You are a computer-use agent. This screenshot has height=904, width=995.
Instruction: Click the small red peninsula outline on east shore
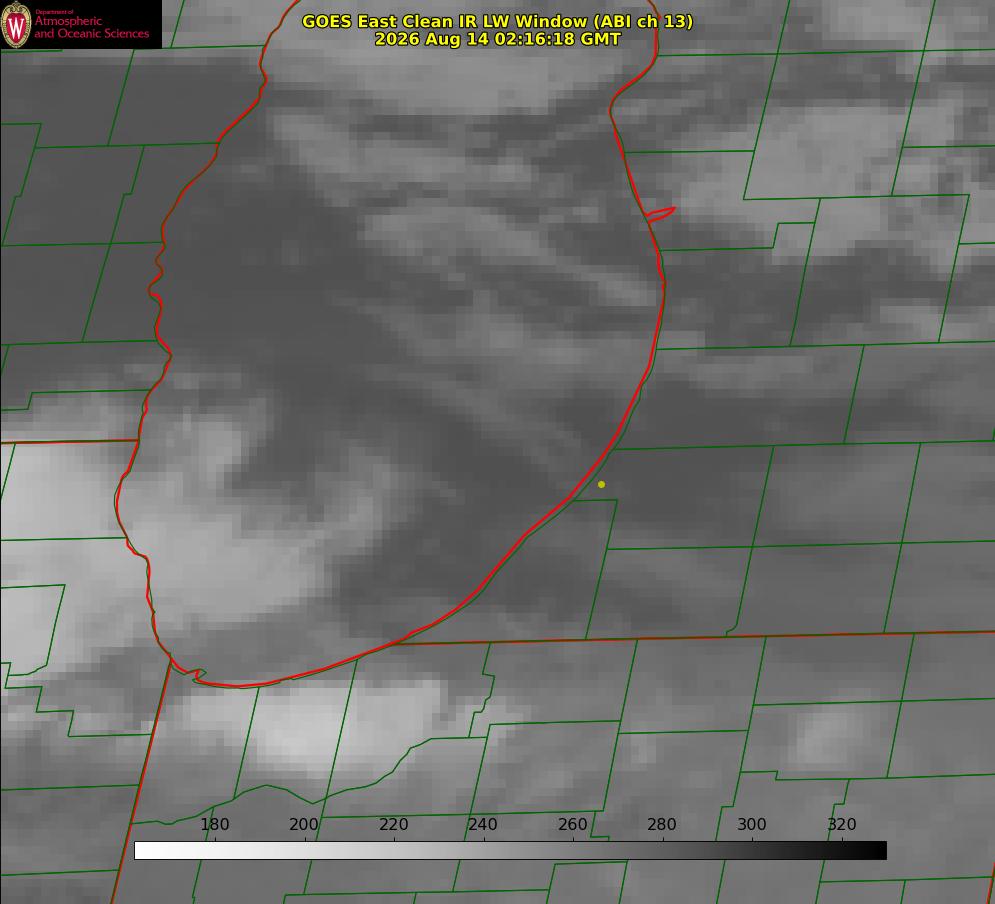[x=660, y=214]
